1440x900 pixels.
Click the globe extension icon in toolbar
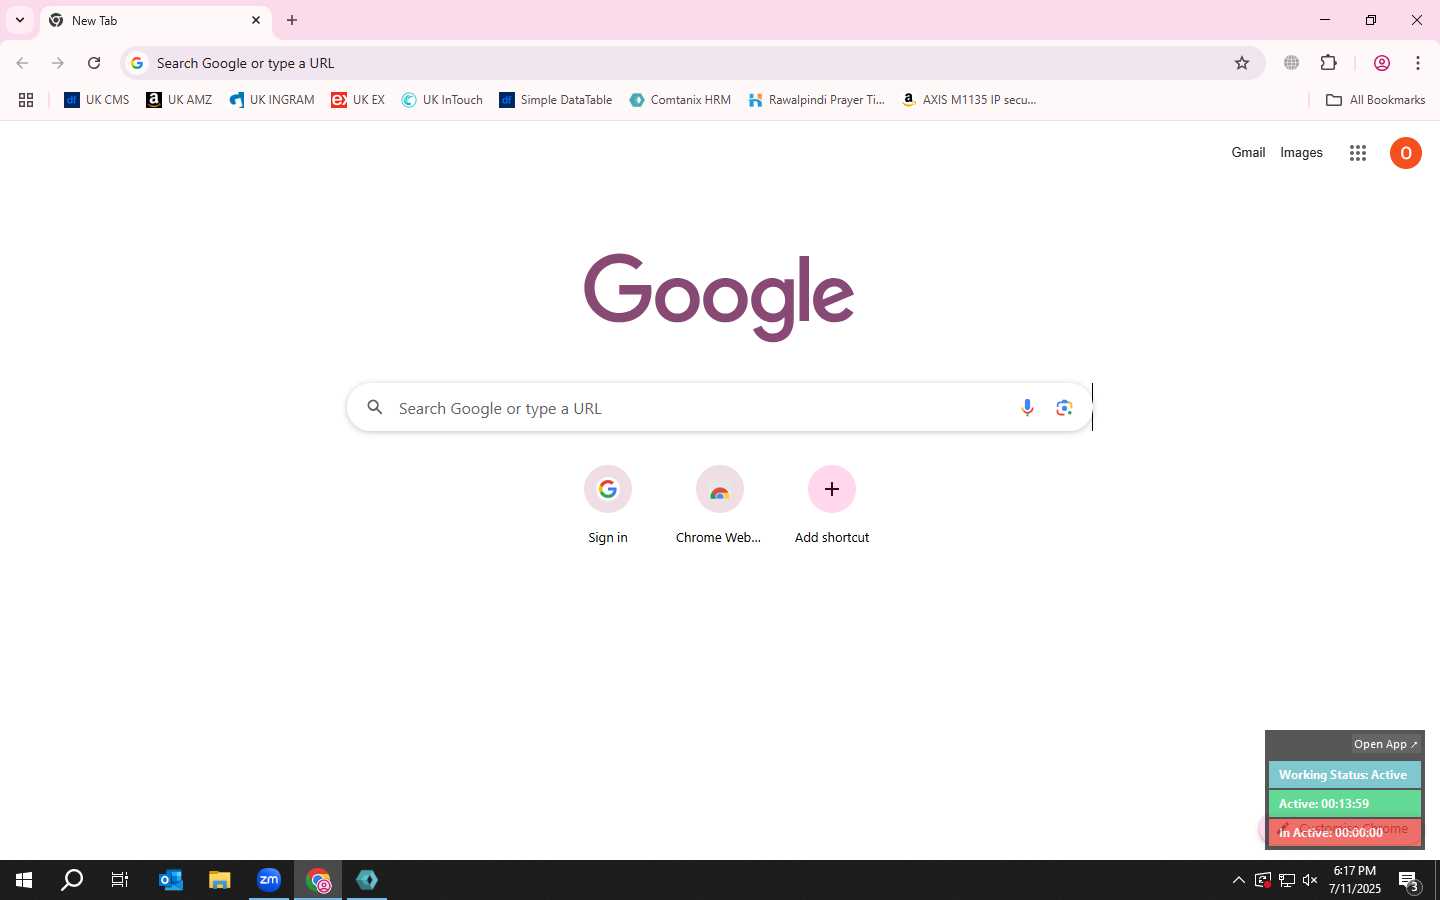(x=1292, y=63)
